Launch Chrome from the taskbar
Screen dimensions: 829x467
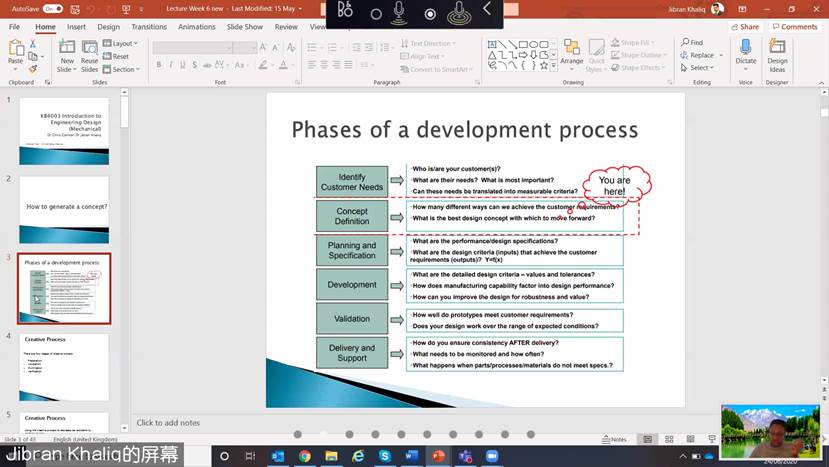click(x=304, y=456)
